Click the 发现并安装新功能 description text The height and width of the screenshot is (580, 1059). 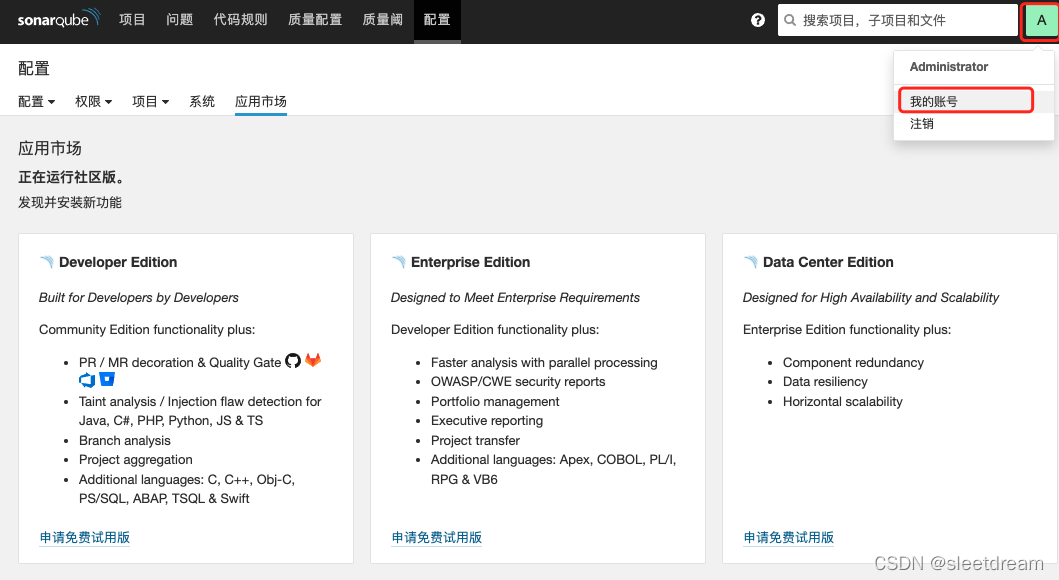click(70, 203)
